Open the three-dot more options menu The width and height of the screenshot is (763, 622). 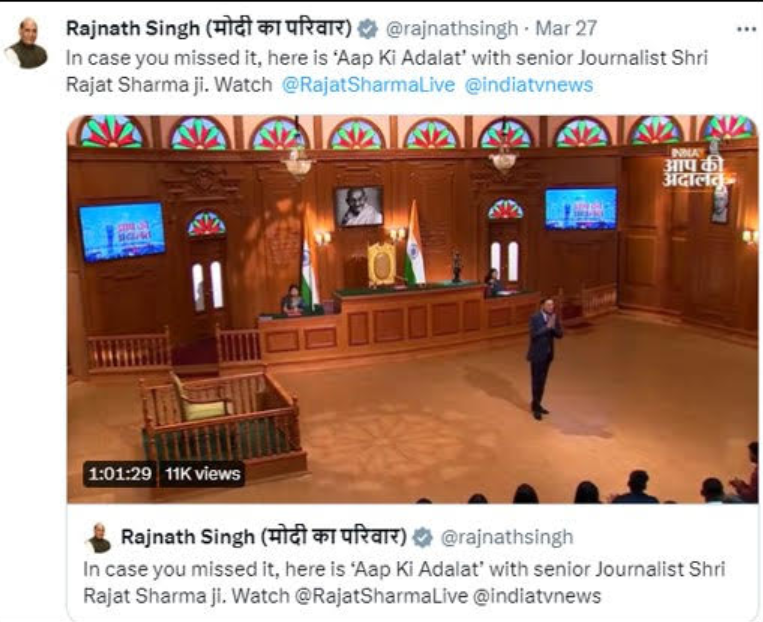point(746,29)
